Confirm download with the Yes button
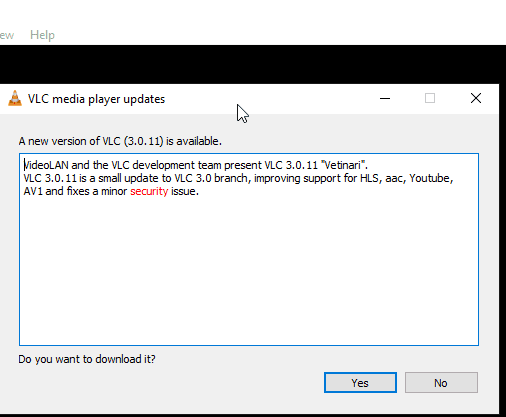Screen dimensions: 506x417 pyautogui.click(x=360, y=383)
